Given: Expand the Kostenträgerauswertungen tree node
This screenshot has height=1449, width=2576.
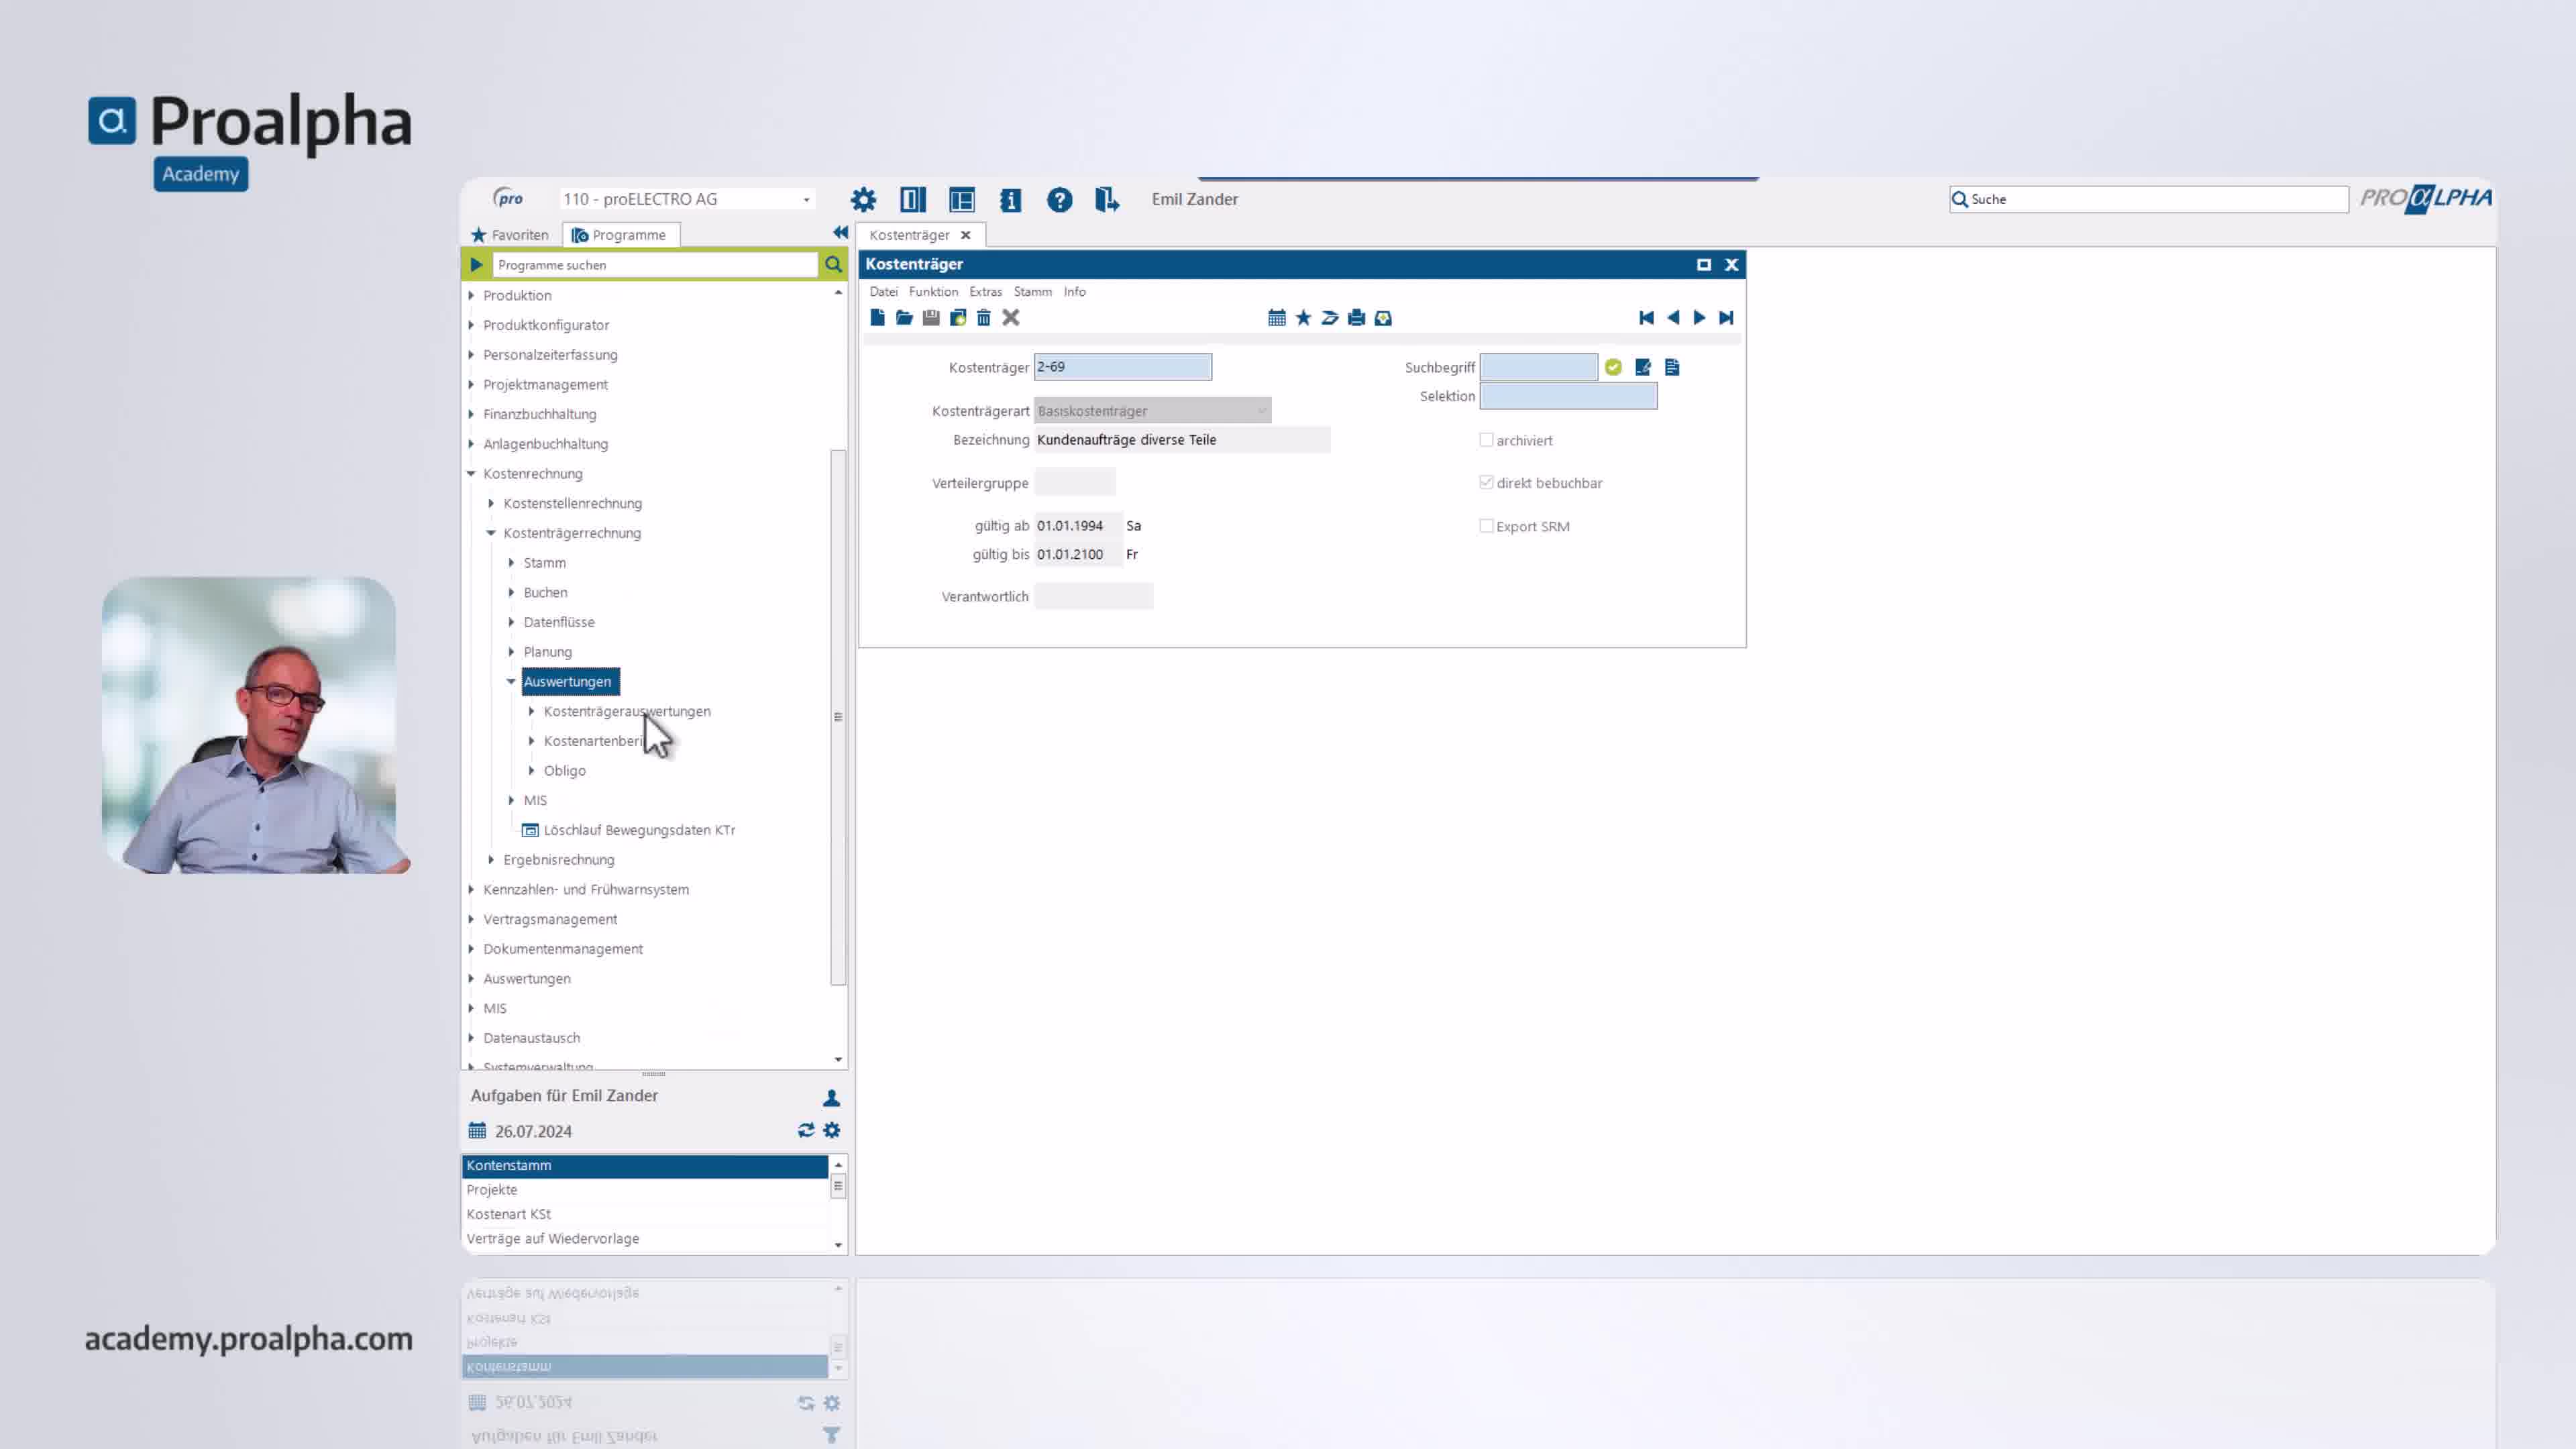Looking at the screenshot, I should tap(532, 711).
